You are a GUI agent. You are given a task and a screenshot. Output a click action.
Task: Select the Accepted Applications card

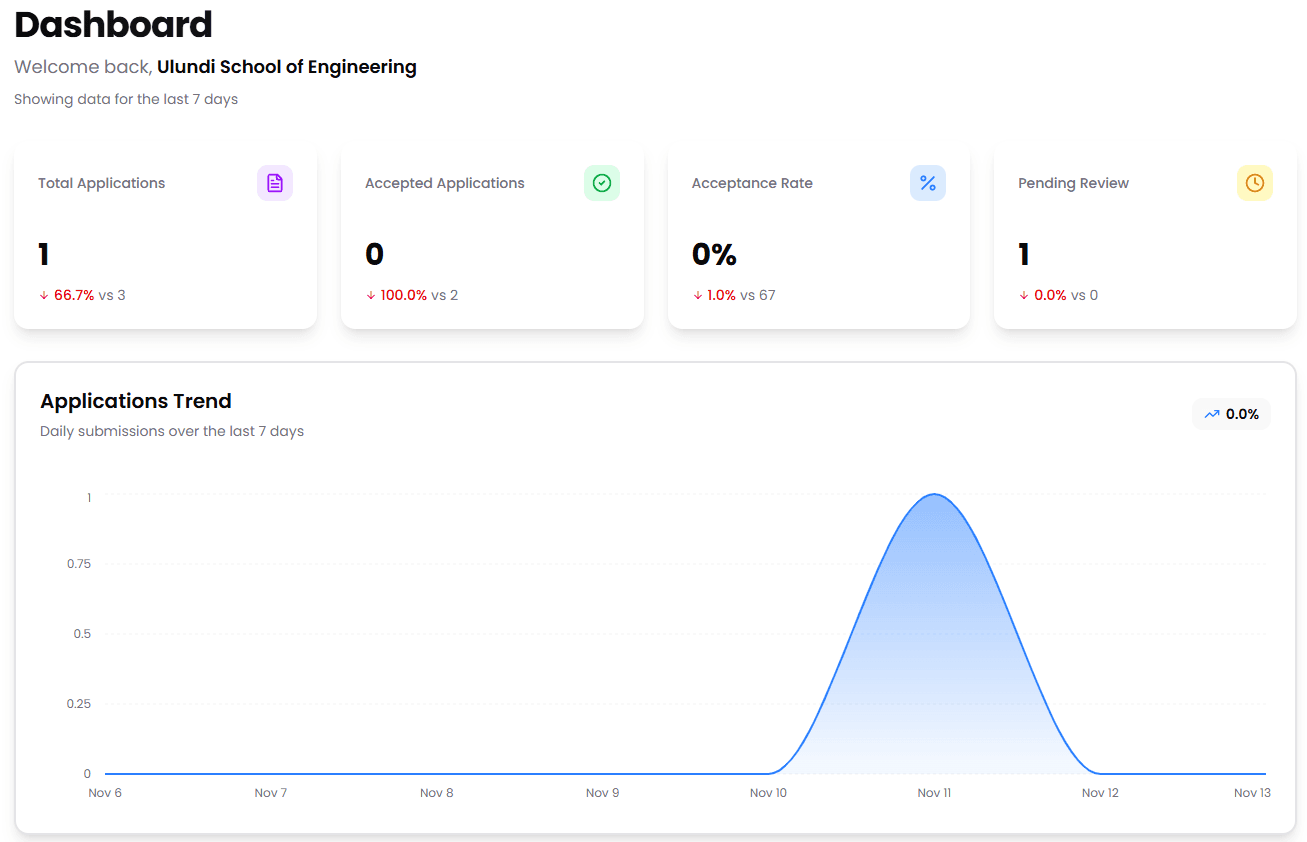(491, 235)
